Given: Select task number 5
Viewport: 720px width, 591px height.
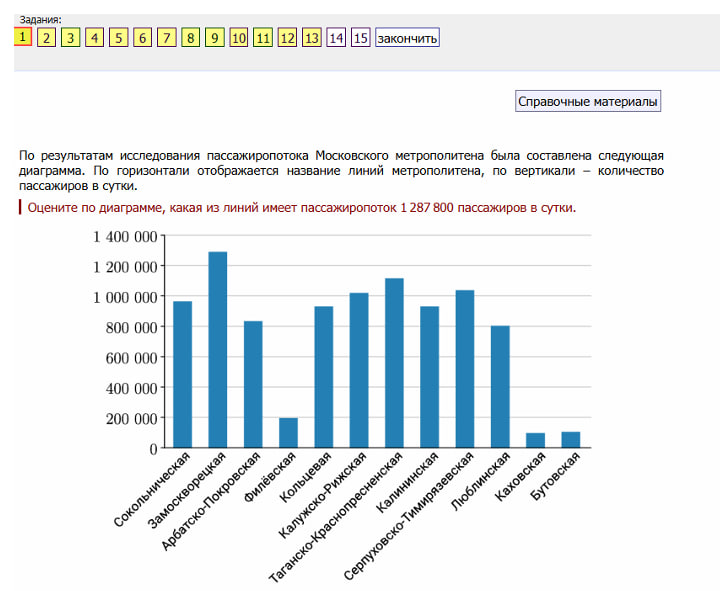Looking at the screenshot, I should pos(118,38).
